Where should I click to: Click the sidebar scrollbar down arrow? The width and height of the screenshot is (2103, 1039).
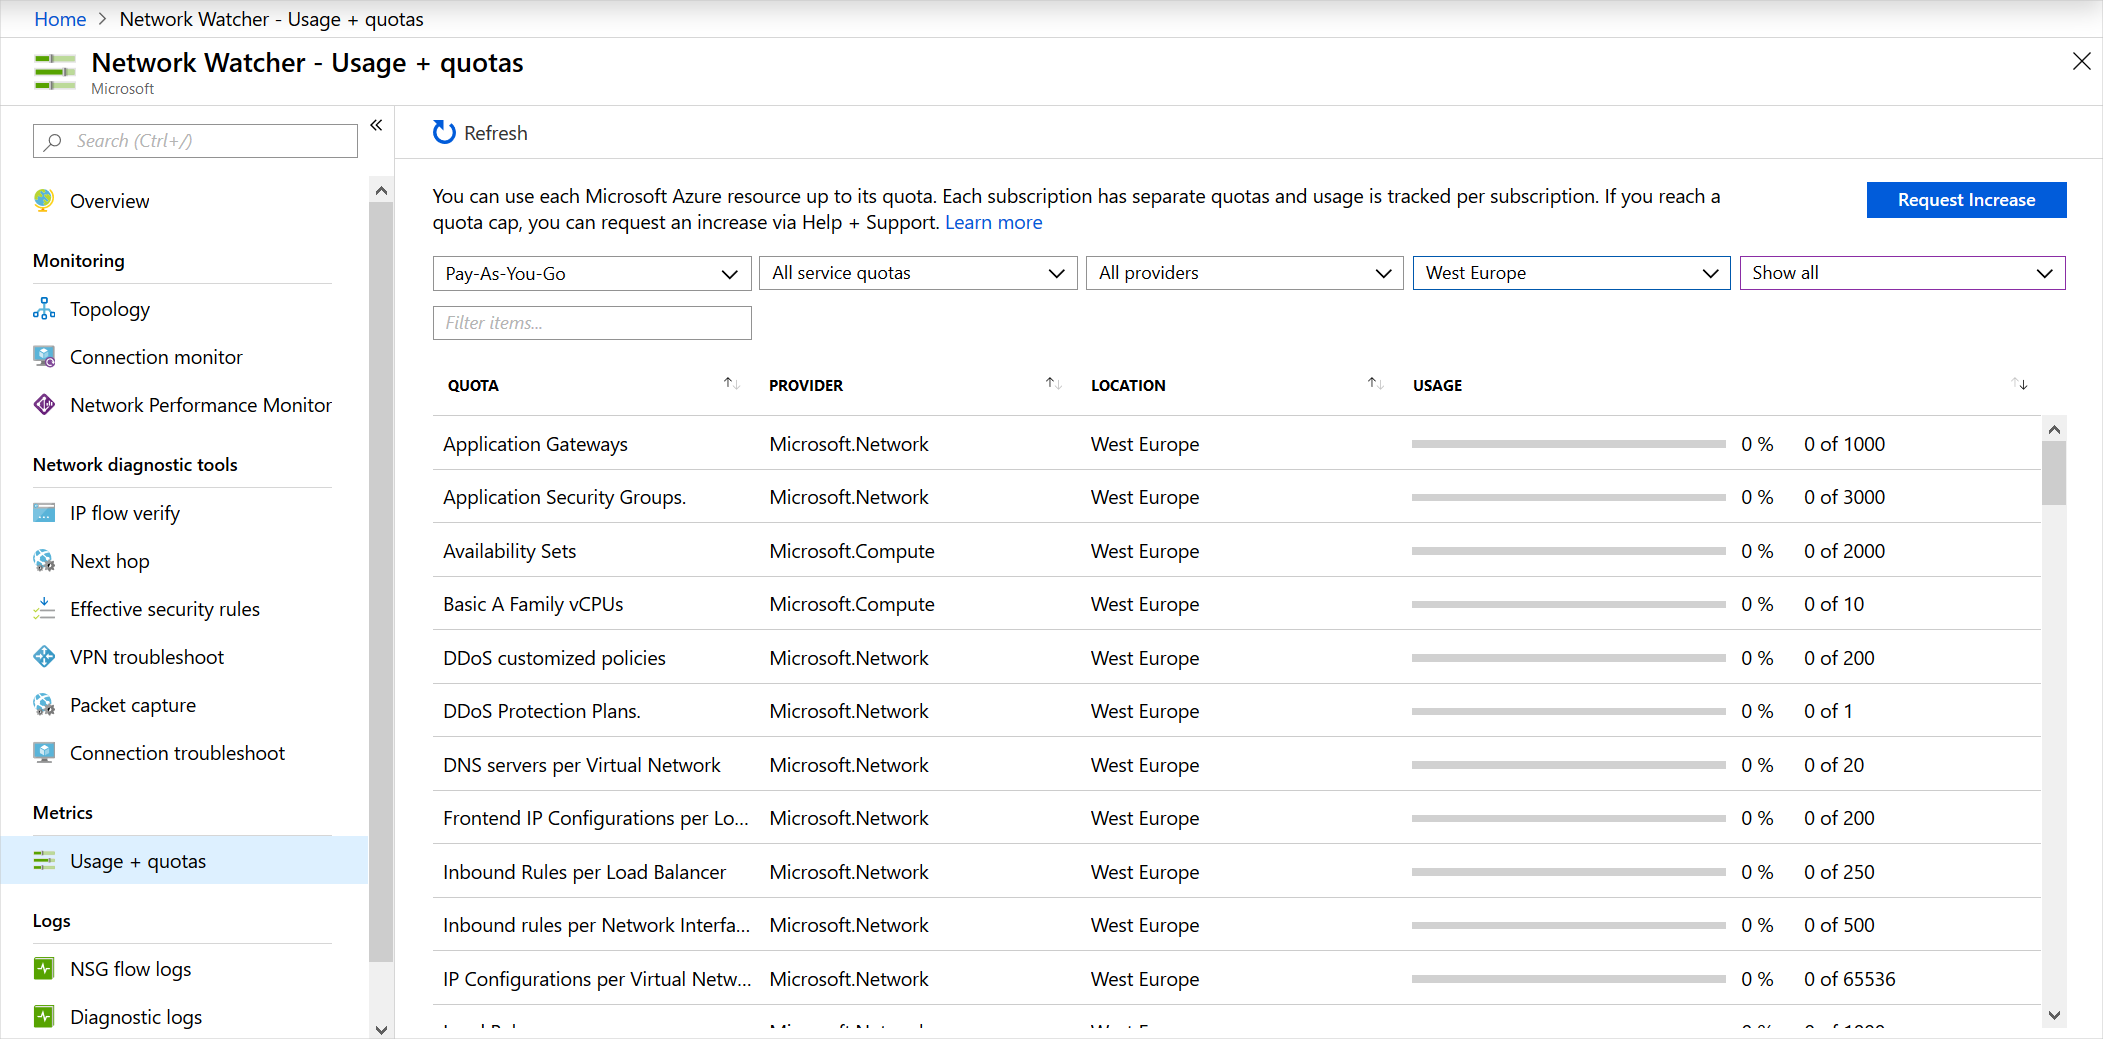[x=381, y=1029]
